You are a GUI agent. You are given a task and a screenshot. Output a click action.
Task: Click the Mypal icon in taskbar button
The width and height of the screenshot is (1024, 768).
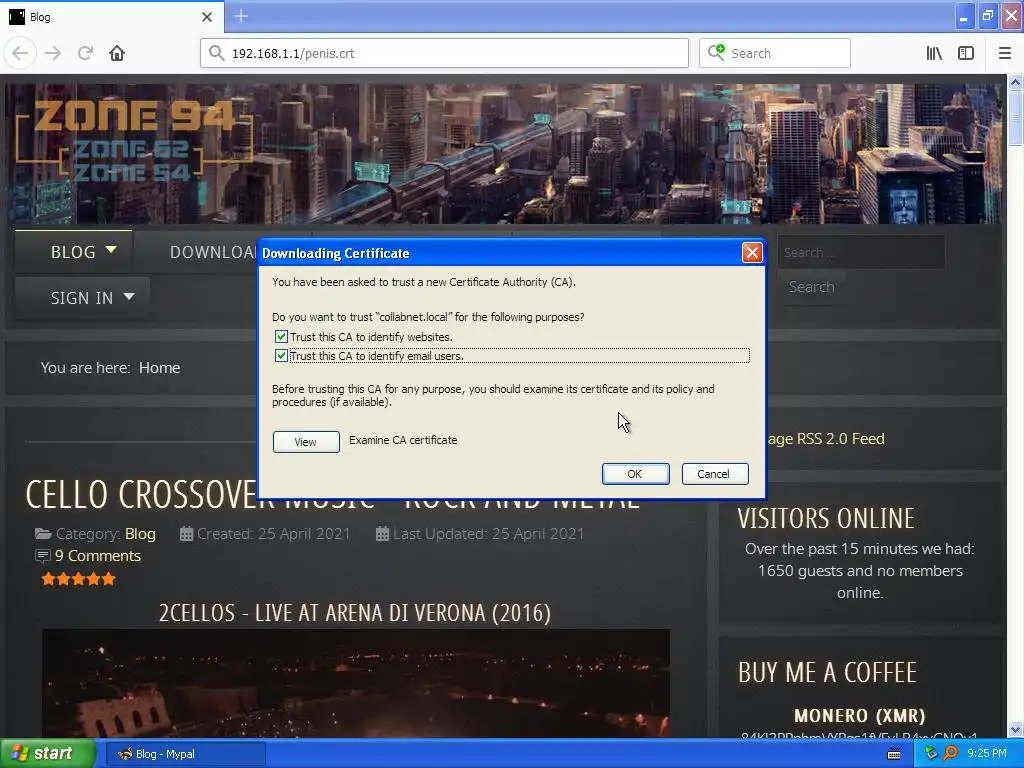(125, 754)
